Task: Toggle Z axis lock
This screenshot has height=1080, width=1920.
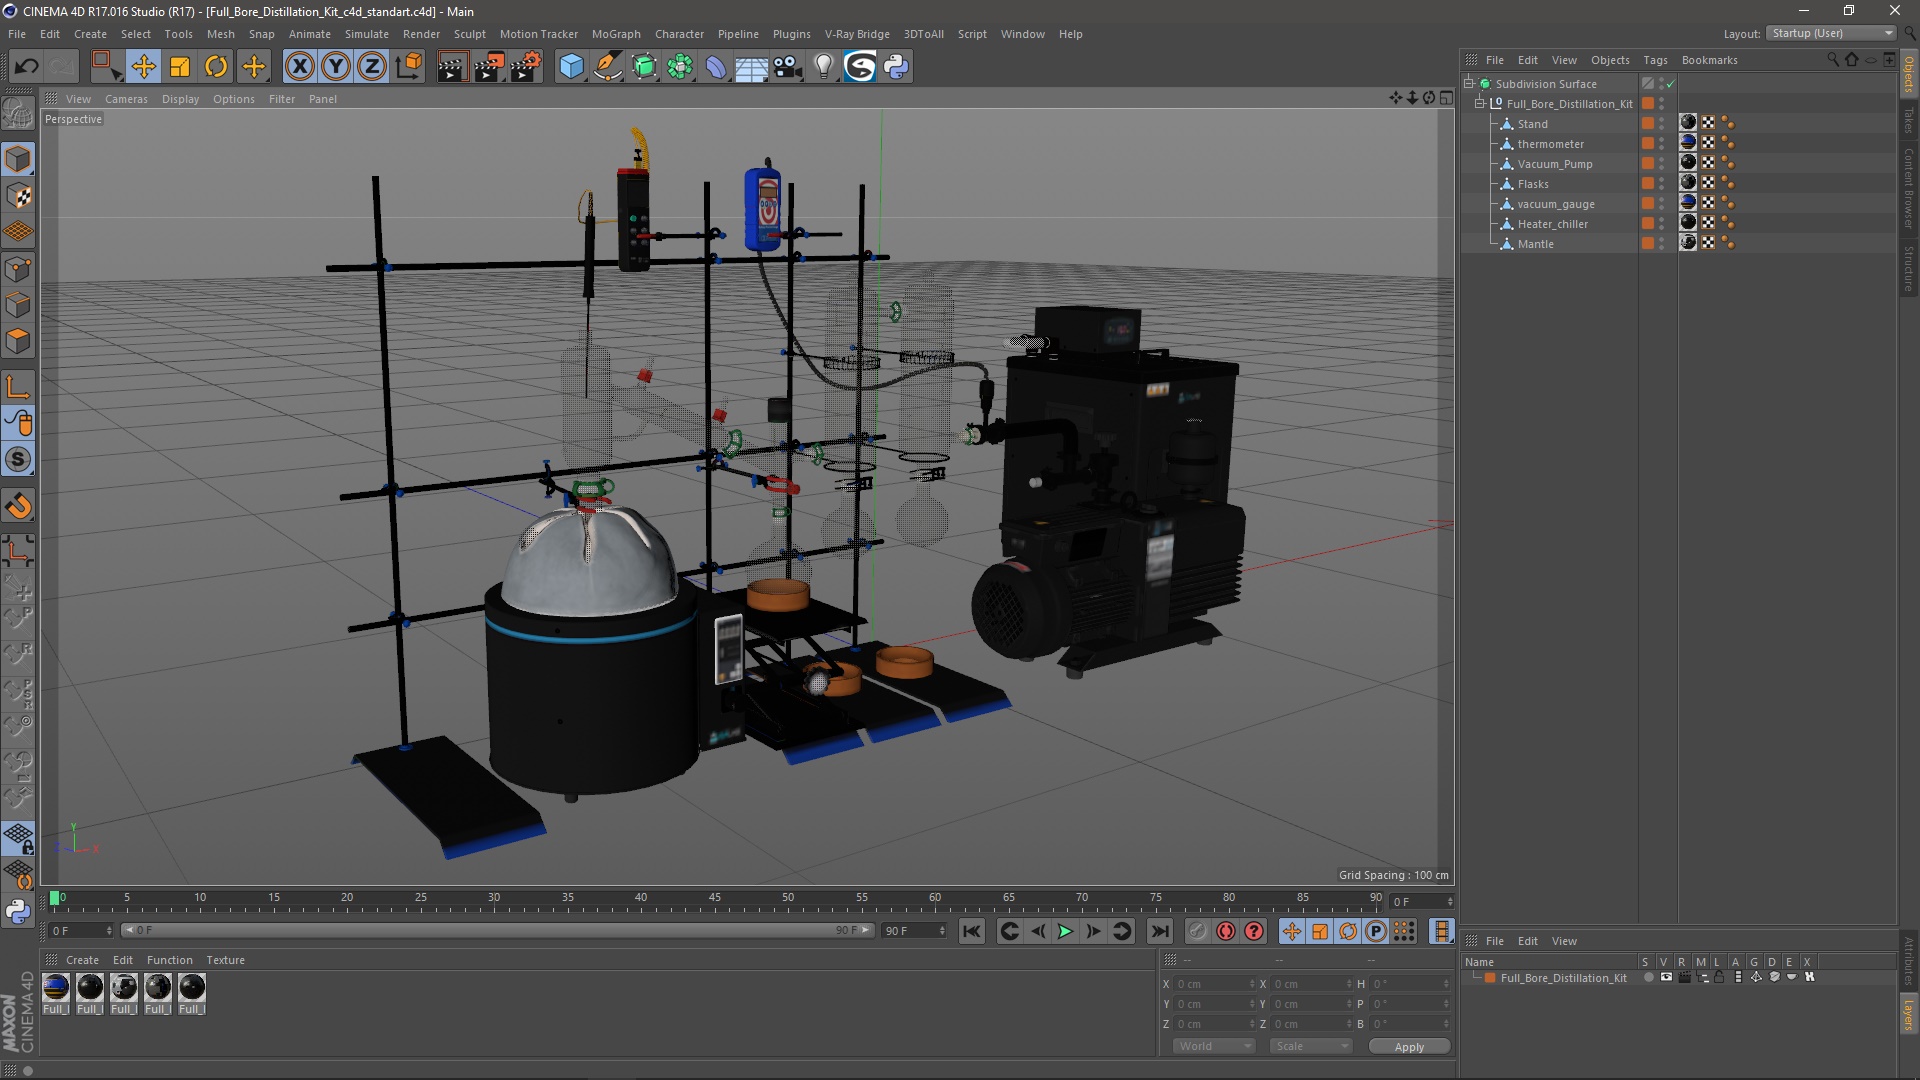Action: (372, 67)
